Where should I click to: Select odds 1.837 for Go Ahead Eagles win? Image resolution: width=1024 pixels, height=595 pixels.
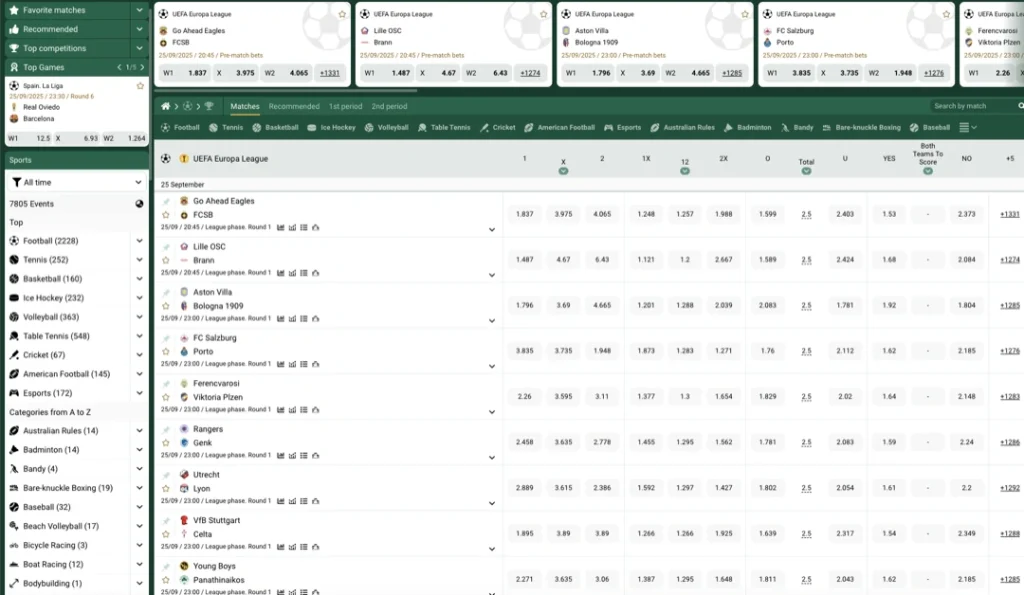pos(524,214)
